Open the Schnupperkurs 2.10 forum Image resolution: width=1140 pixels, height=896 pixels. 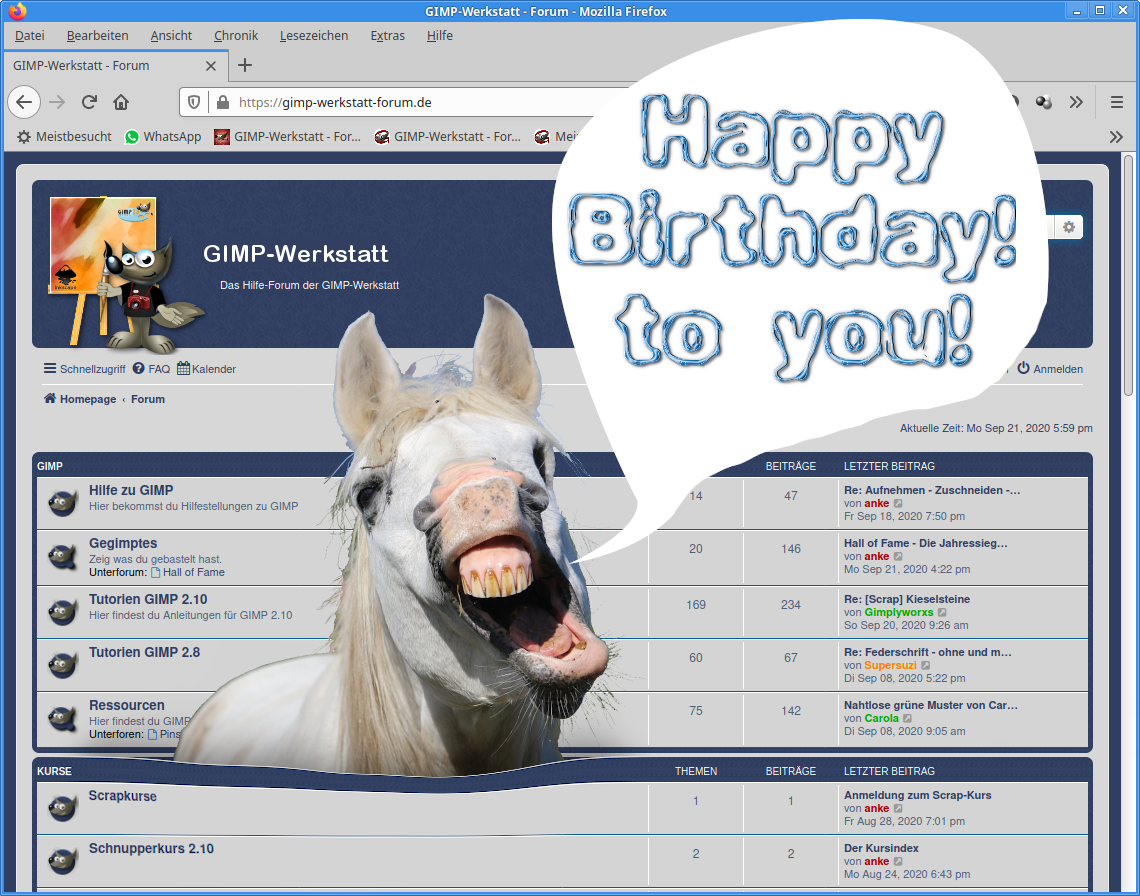click(x=151, y=849)
